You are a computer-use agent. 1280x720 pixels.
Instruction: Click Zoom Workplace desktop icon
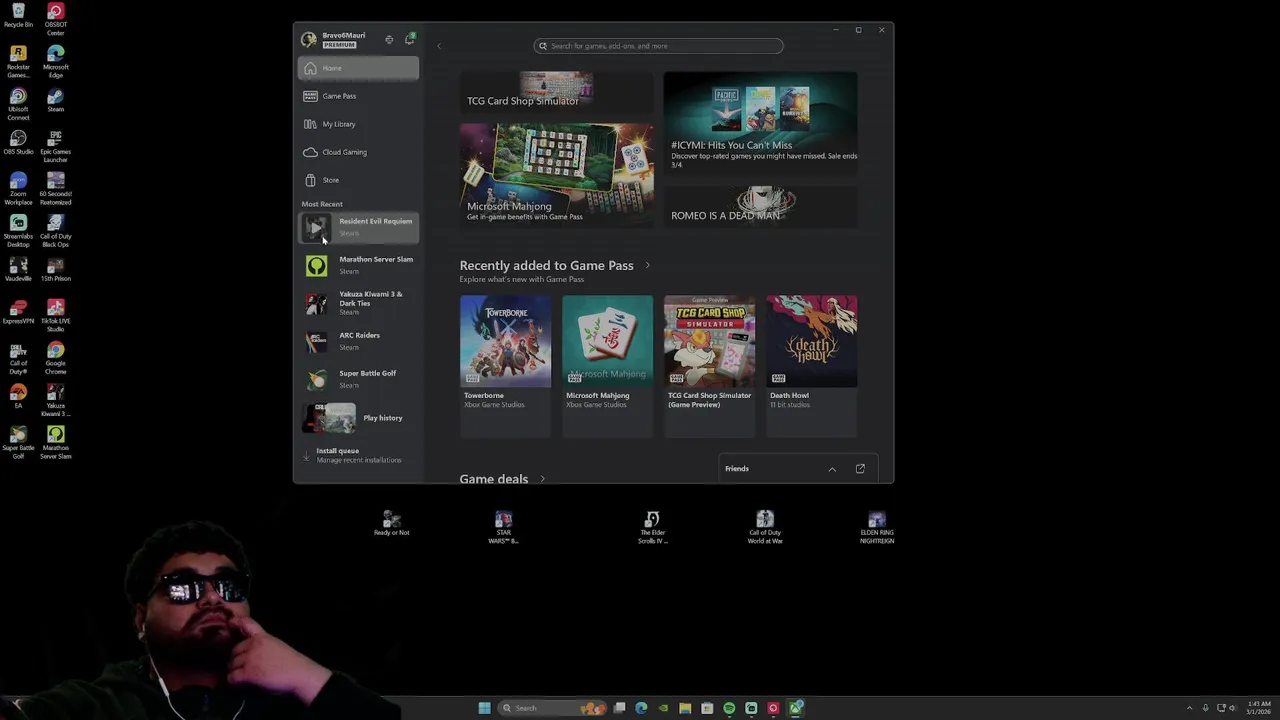tap(18, 189)
